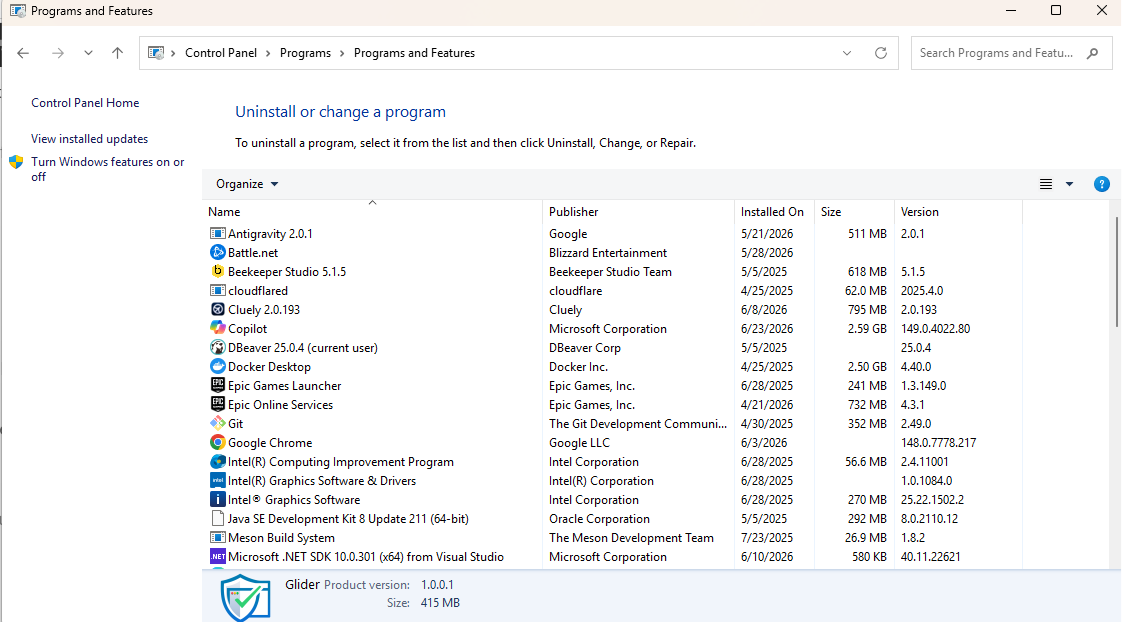Click the Oracle Corporation publisher cell
1122x622 pixels.
click(x=599, y=519)
